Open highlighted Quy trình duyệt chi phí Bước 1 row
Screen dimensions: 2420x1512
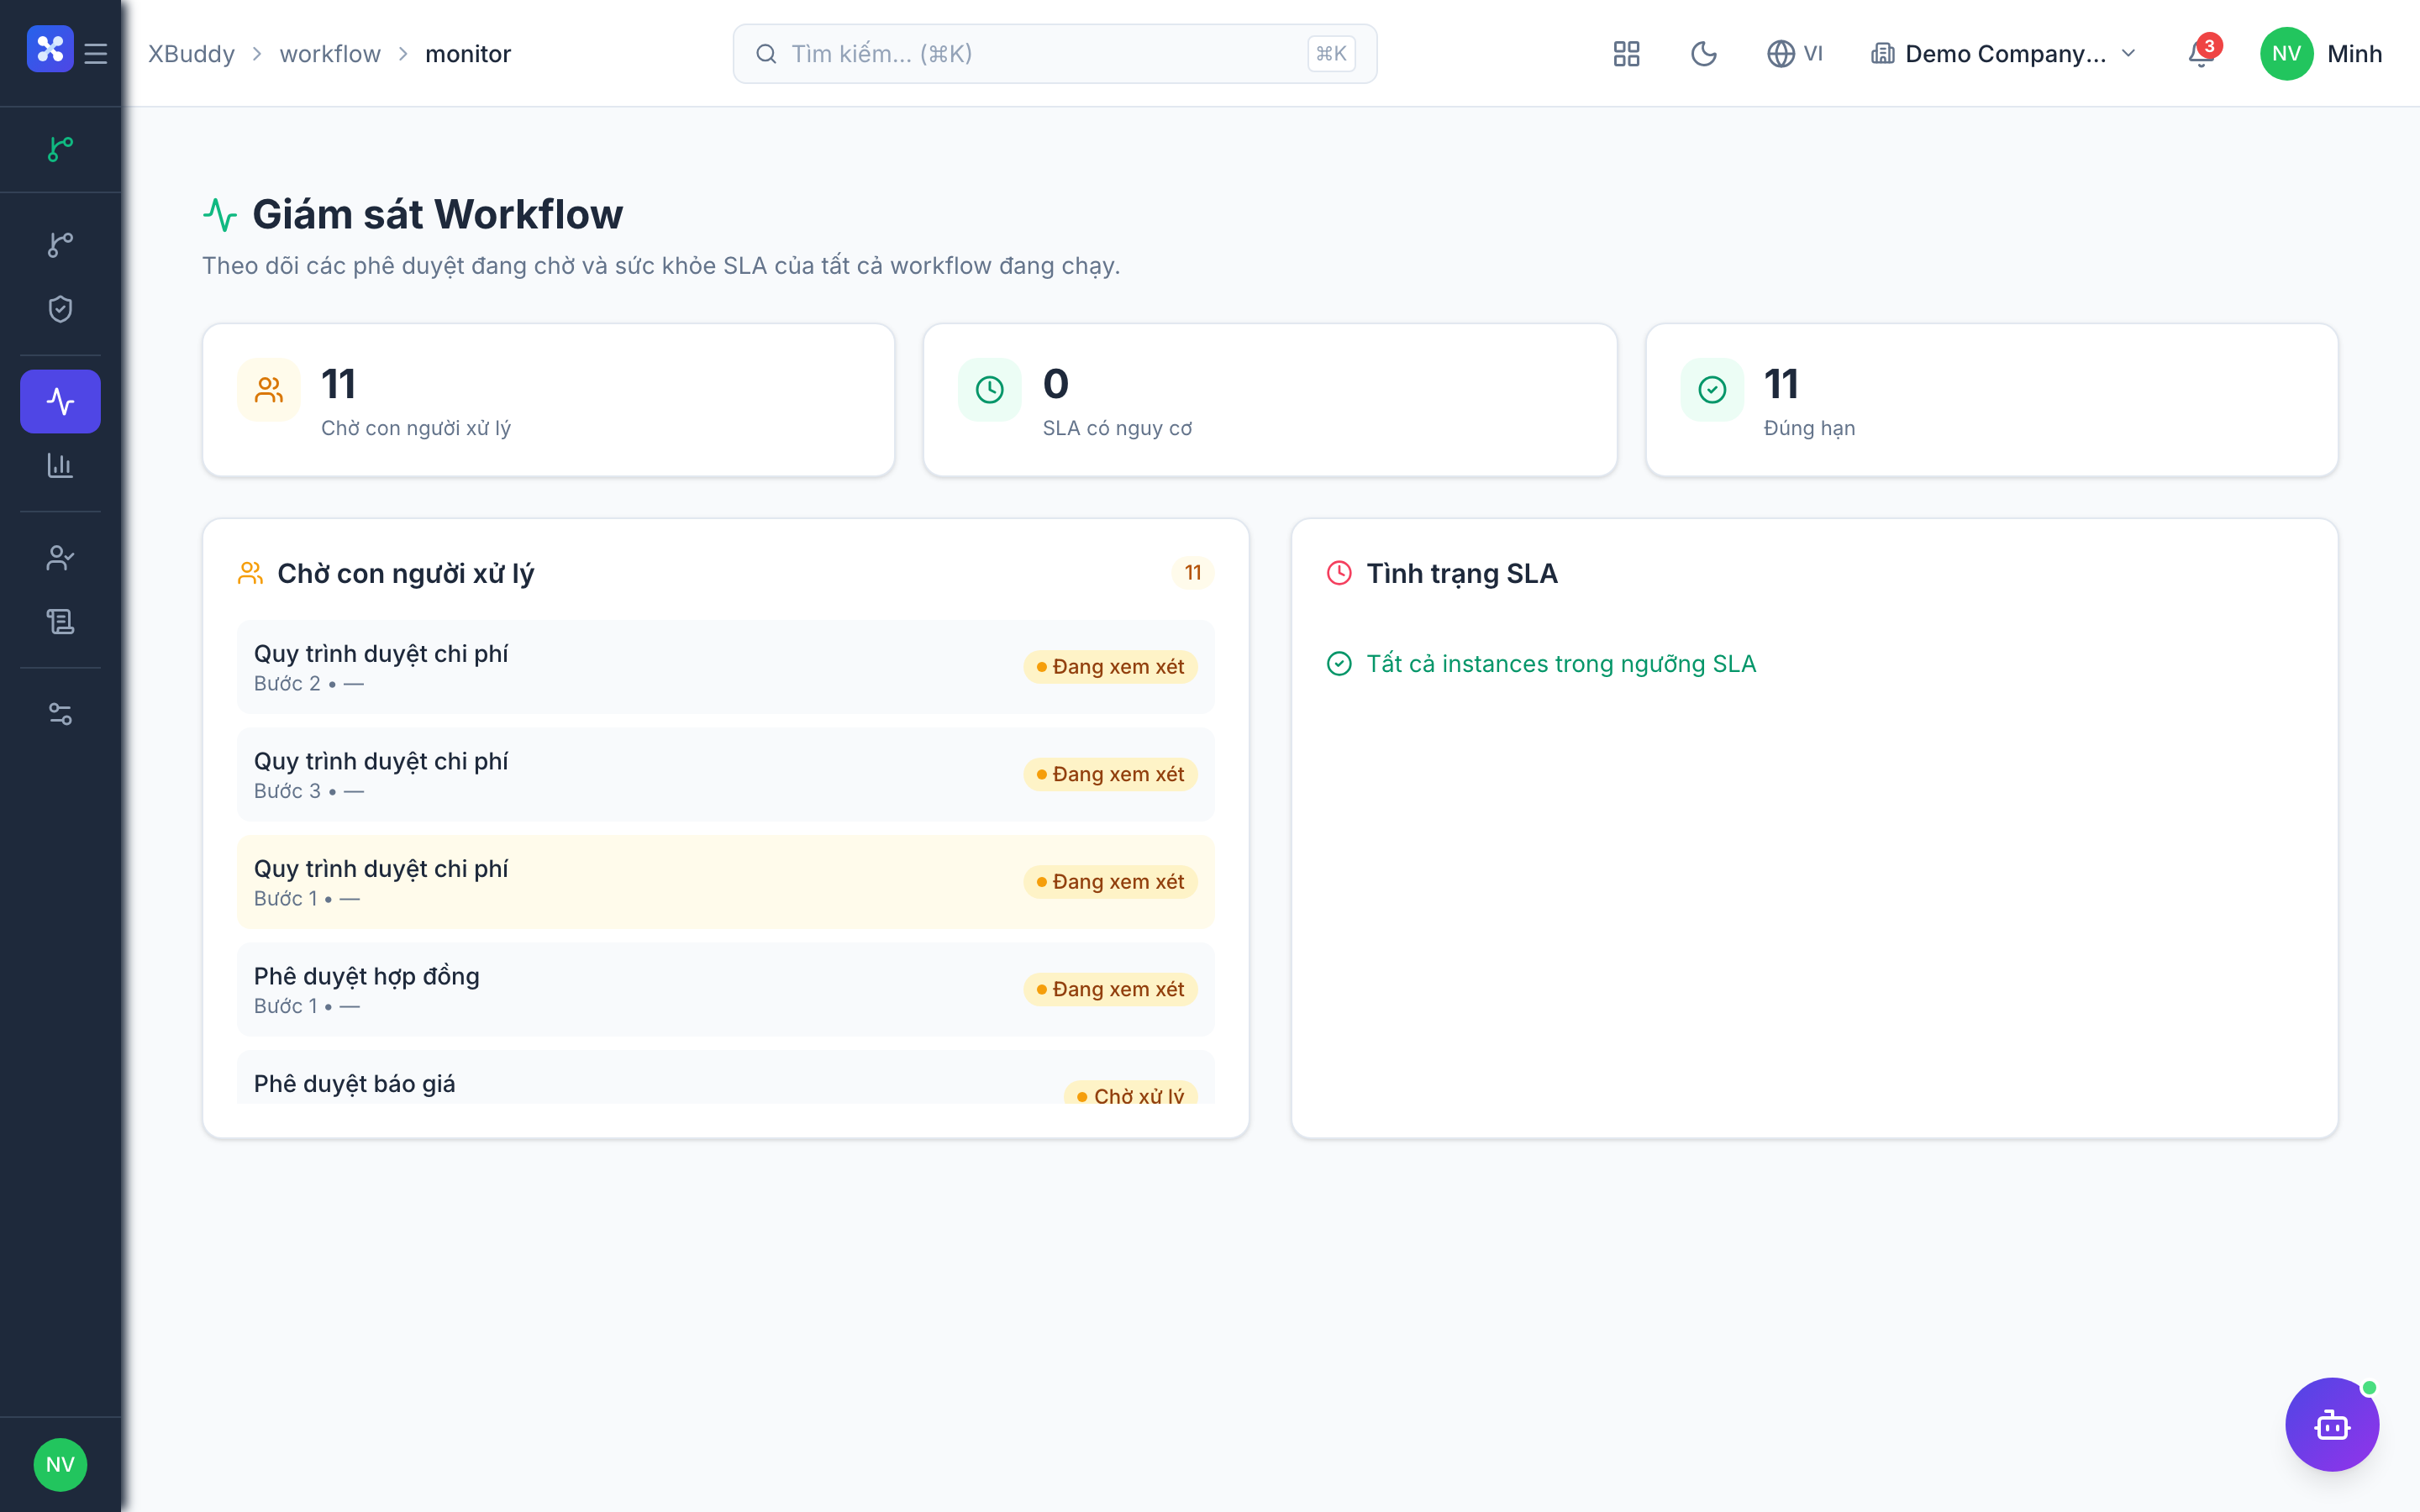point(725,882)
